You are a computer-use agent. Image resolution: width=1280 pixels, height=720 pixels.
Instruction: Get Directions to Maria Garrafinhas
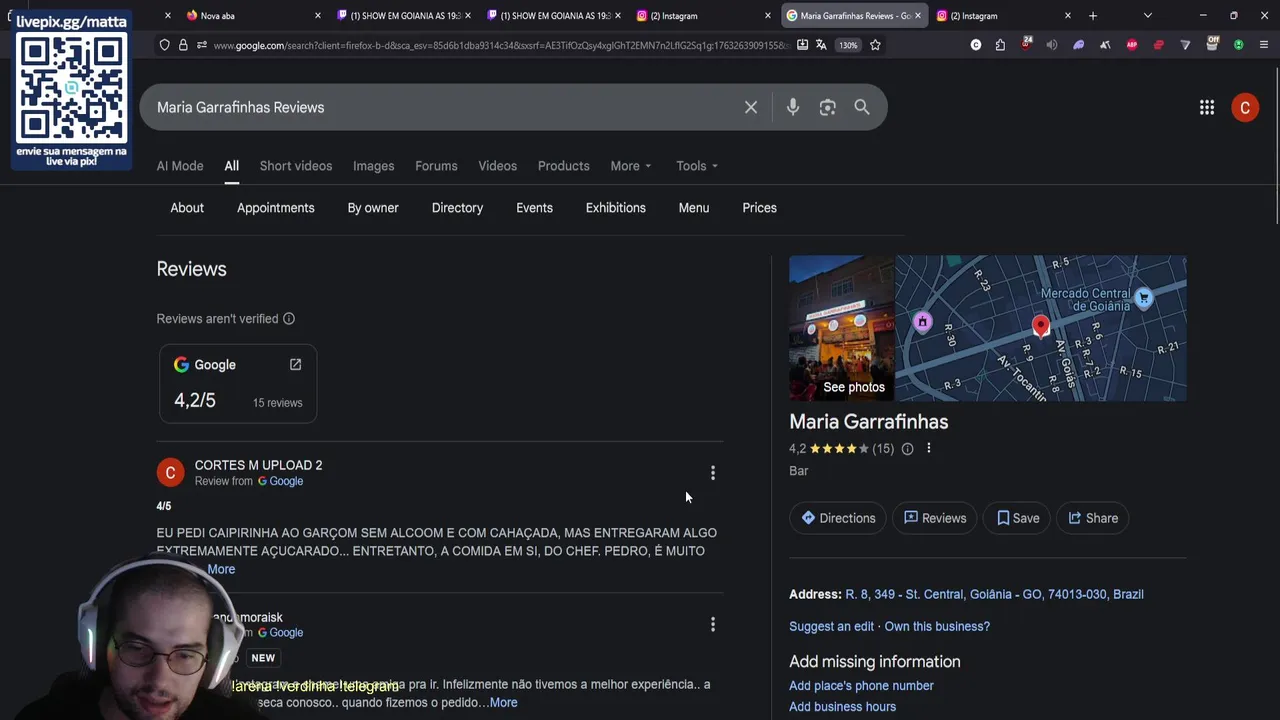point(838,518)
